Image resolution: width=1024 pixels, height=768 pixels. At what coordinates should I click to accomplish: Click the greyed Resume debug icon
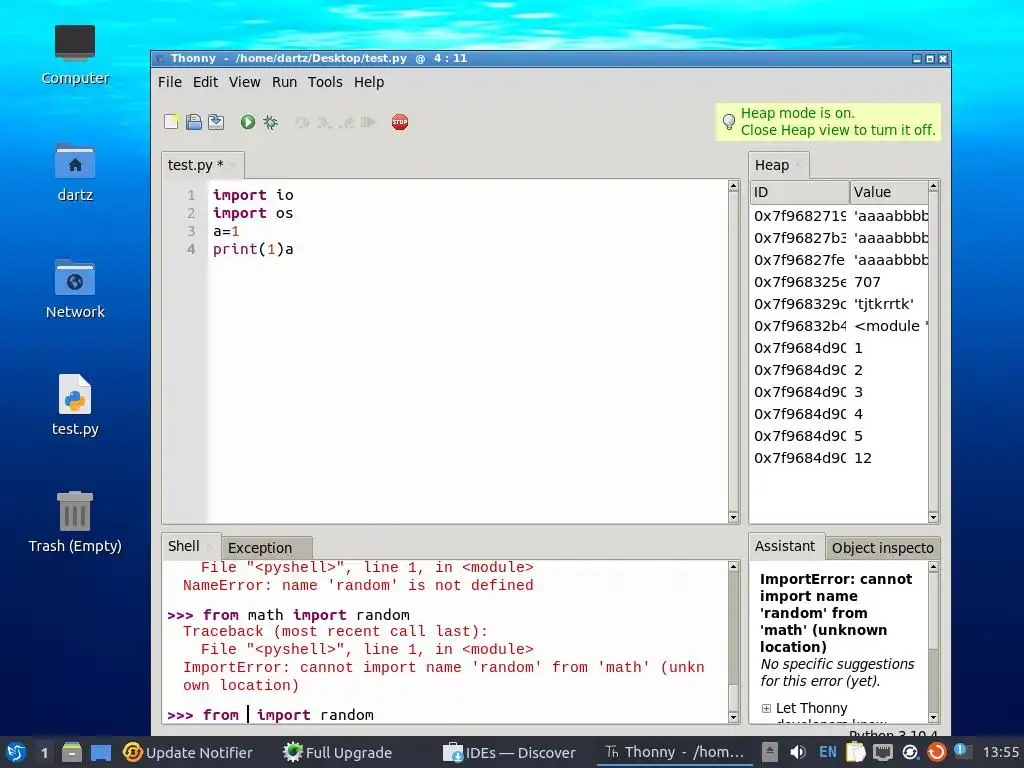pyautogui.click(x=368, y=122)
